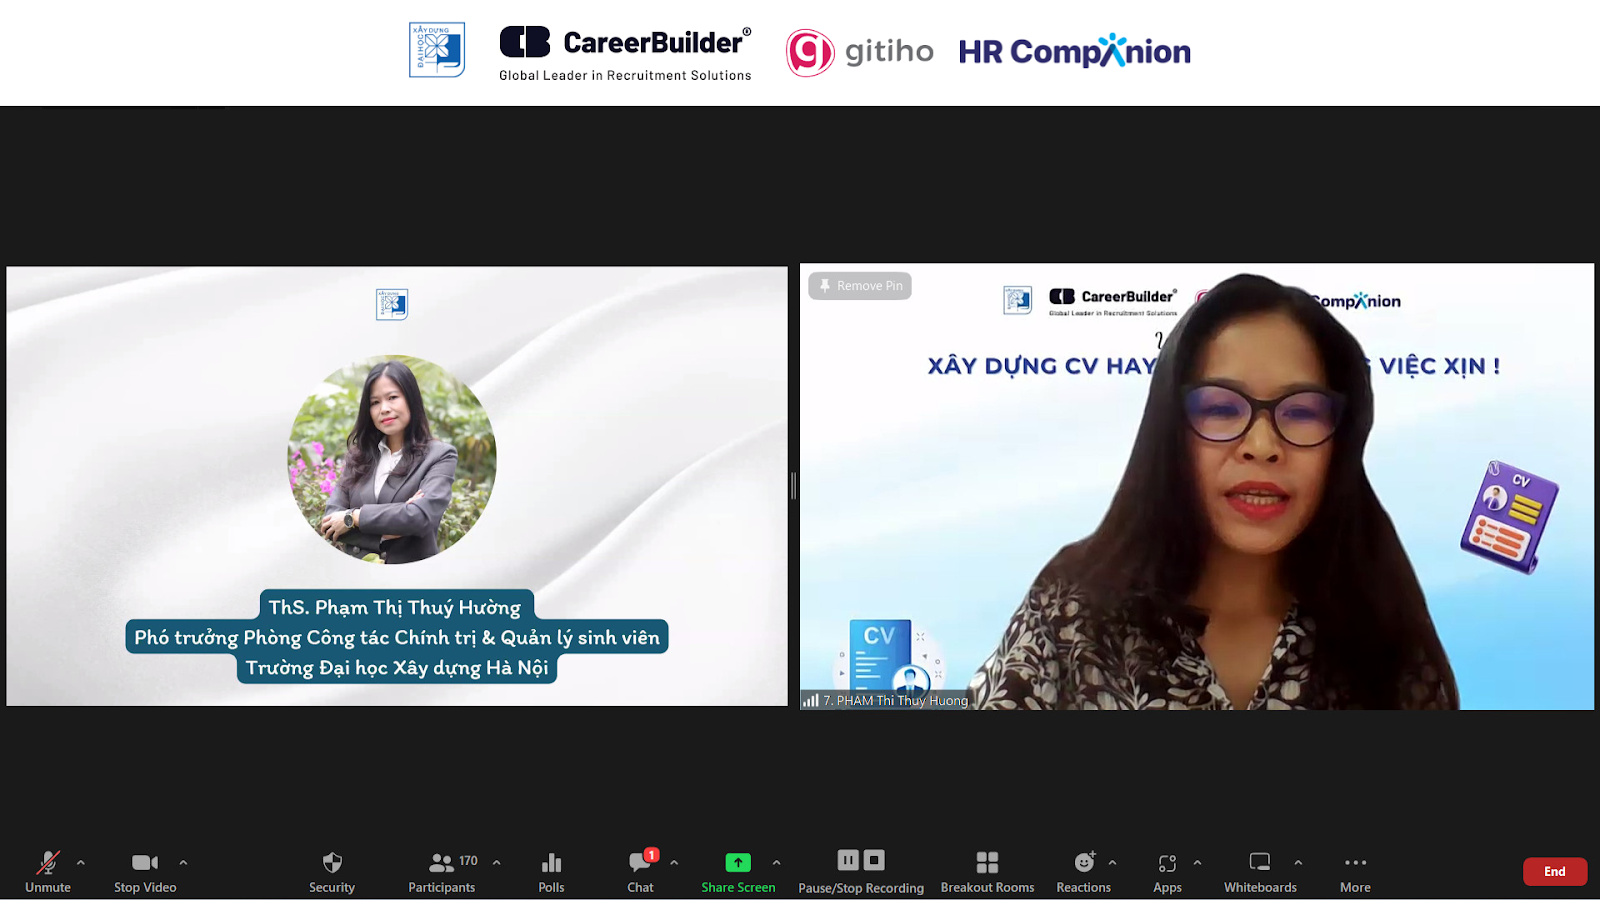Click title text ThS. Phạm Thị Thuý Hường
1600x900 pixels.
tap(395, 607)
